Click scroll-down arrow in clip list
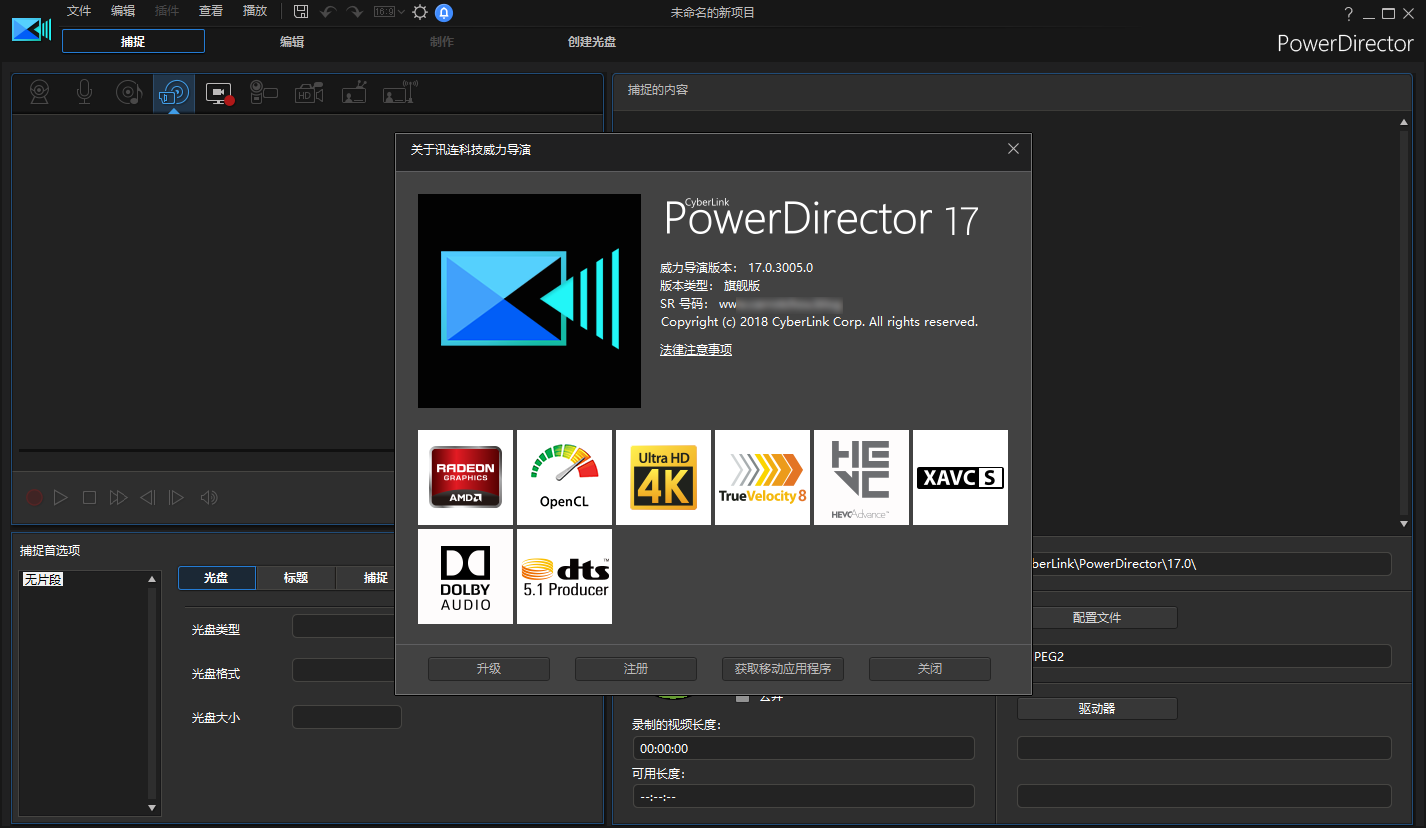This screenshot has height=828, width=1426. [152, 808]
